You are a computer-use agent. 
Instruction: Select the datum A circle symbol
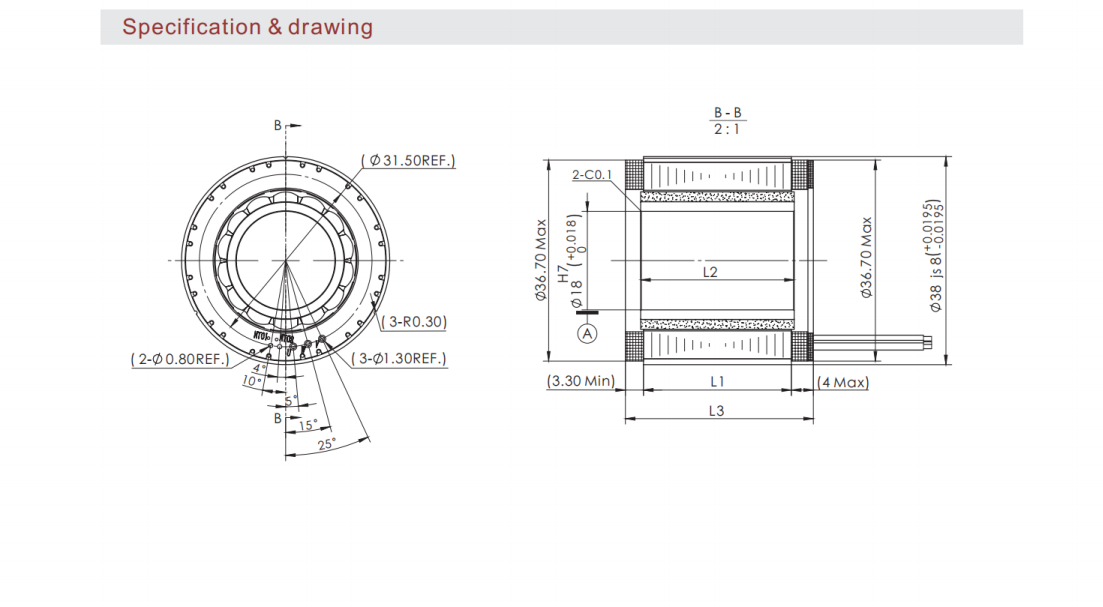[588, 334]
